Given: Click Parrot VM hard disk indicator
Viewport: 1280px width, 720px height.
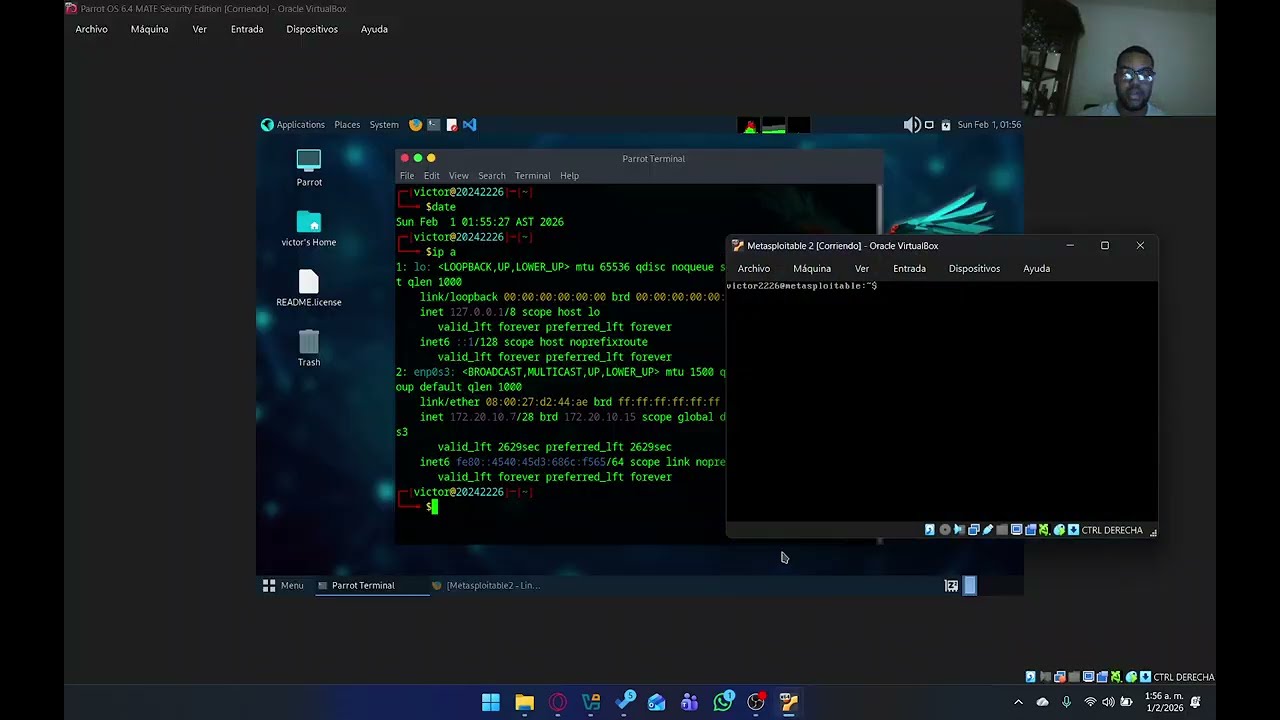Looking at the screenshot, I should coord(1031,677).
